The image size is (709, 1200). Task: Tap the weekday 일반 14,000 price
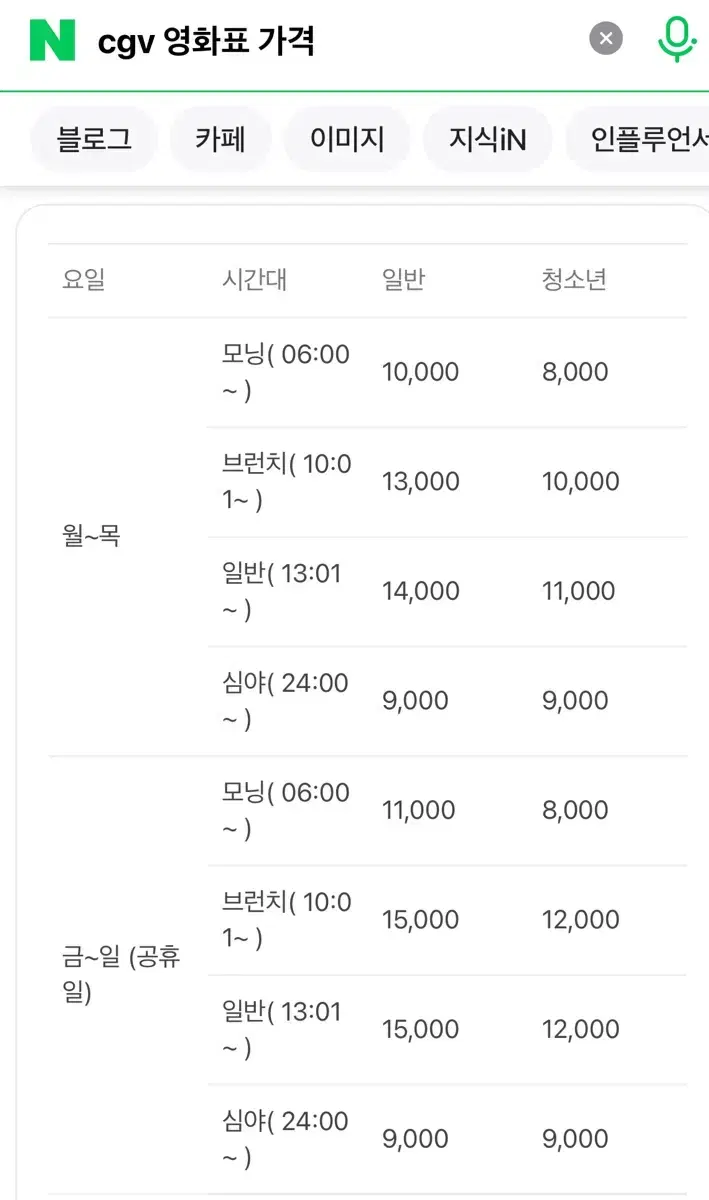(x=420, y=591)
